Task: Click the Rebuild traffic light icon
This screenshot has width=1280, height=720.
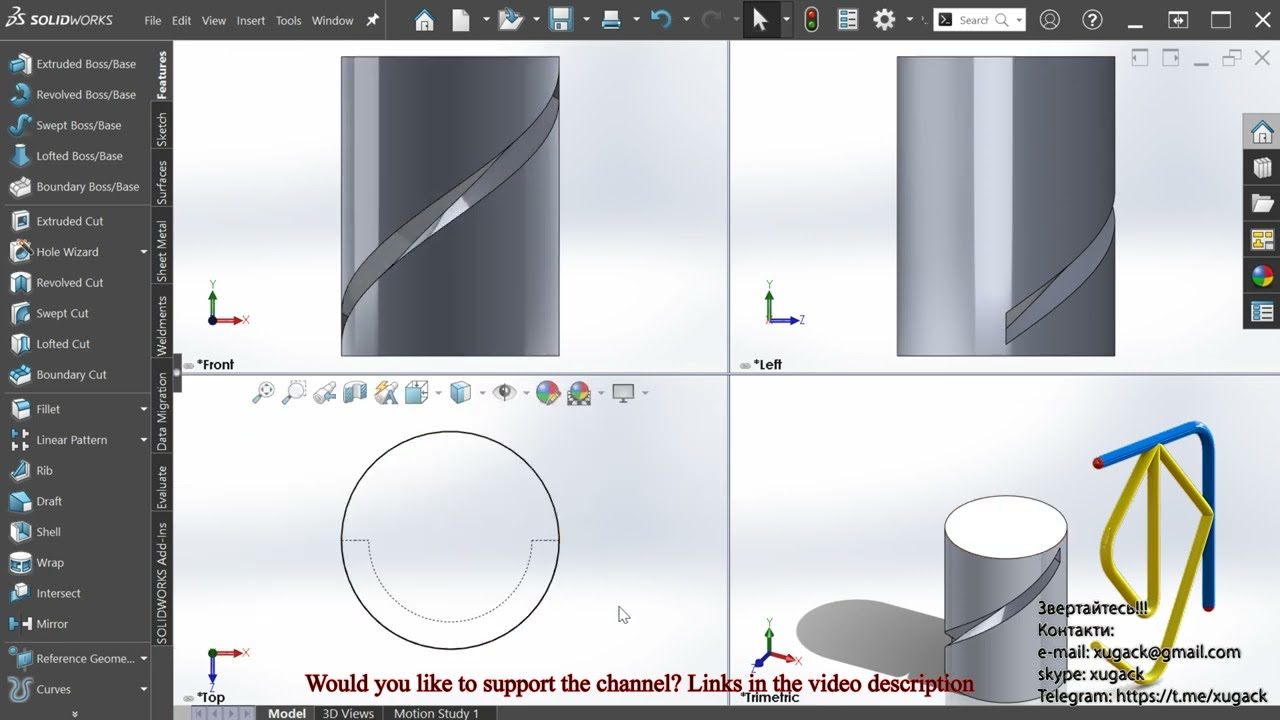Action: (811, 20)
